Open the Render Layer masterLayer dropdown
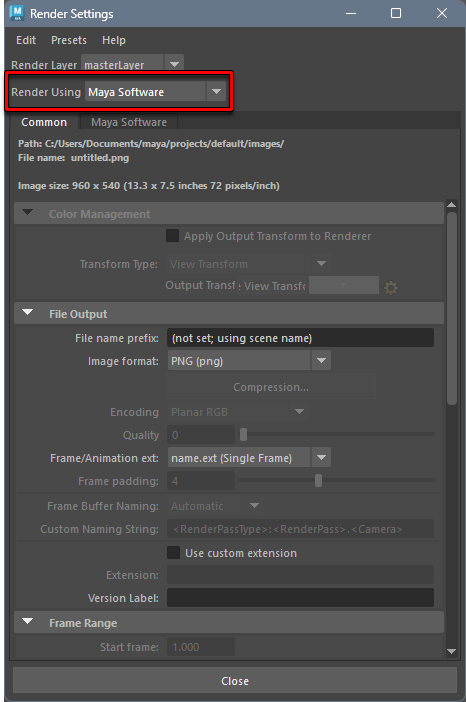Image resolution: width=466 pixels, height=702 pixels. pos(174,64)
